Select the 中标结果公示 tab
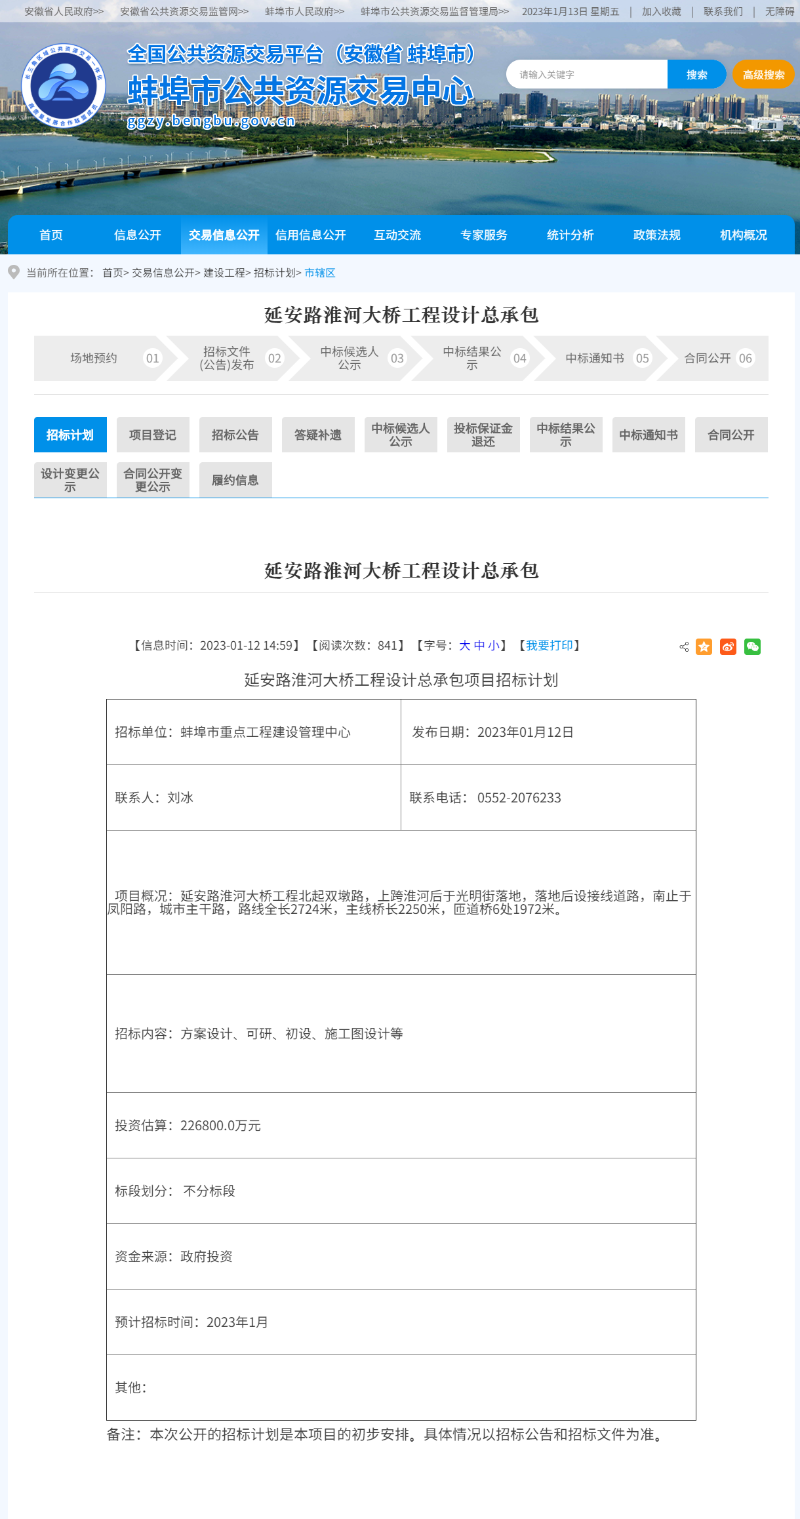The image size is (800, 1519). 566,435
